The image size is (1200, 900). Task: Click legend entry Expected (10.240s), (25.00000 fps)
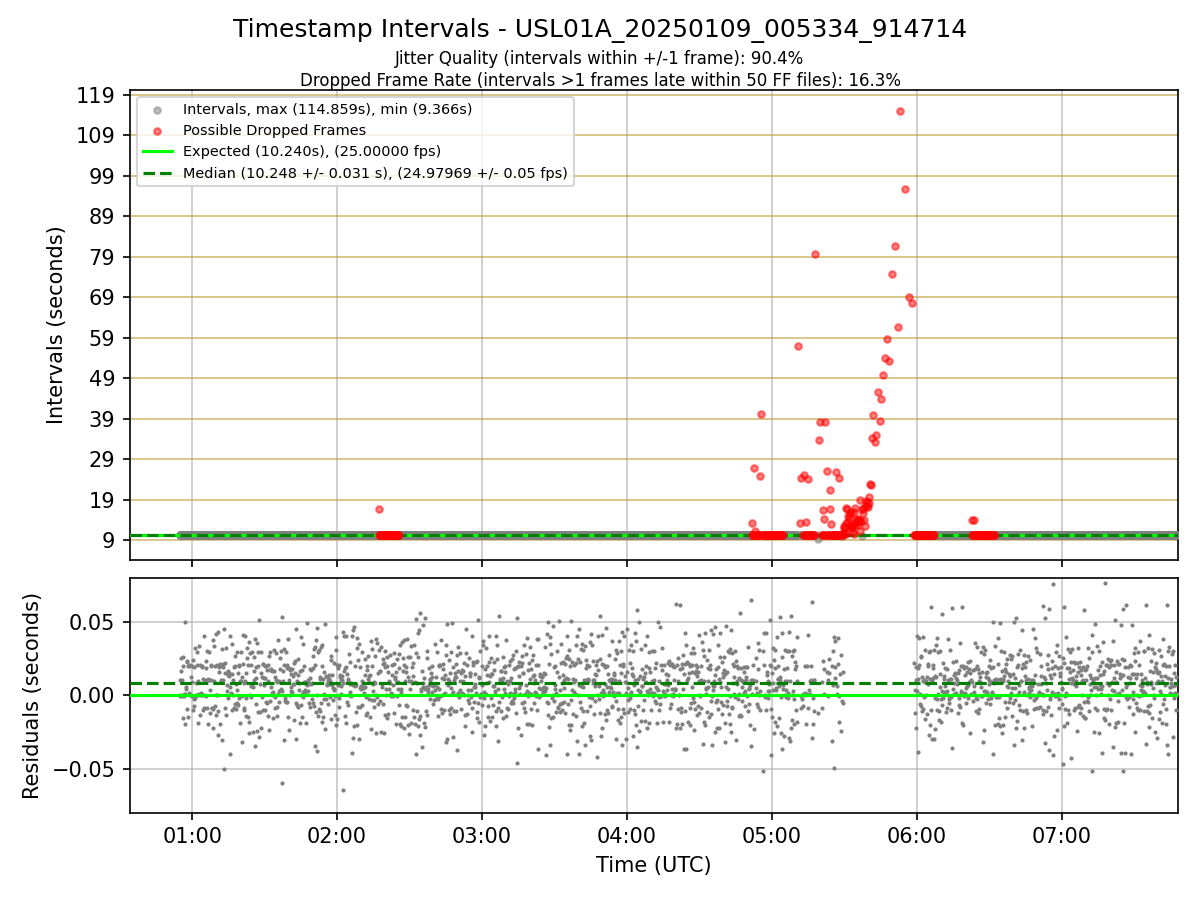(312, 151)
